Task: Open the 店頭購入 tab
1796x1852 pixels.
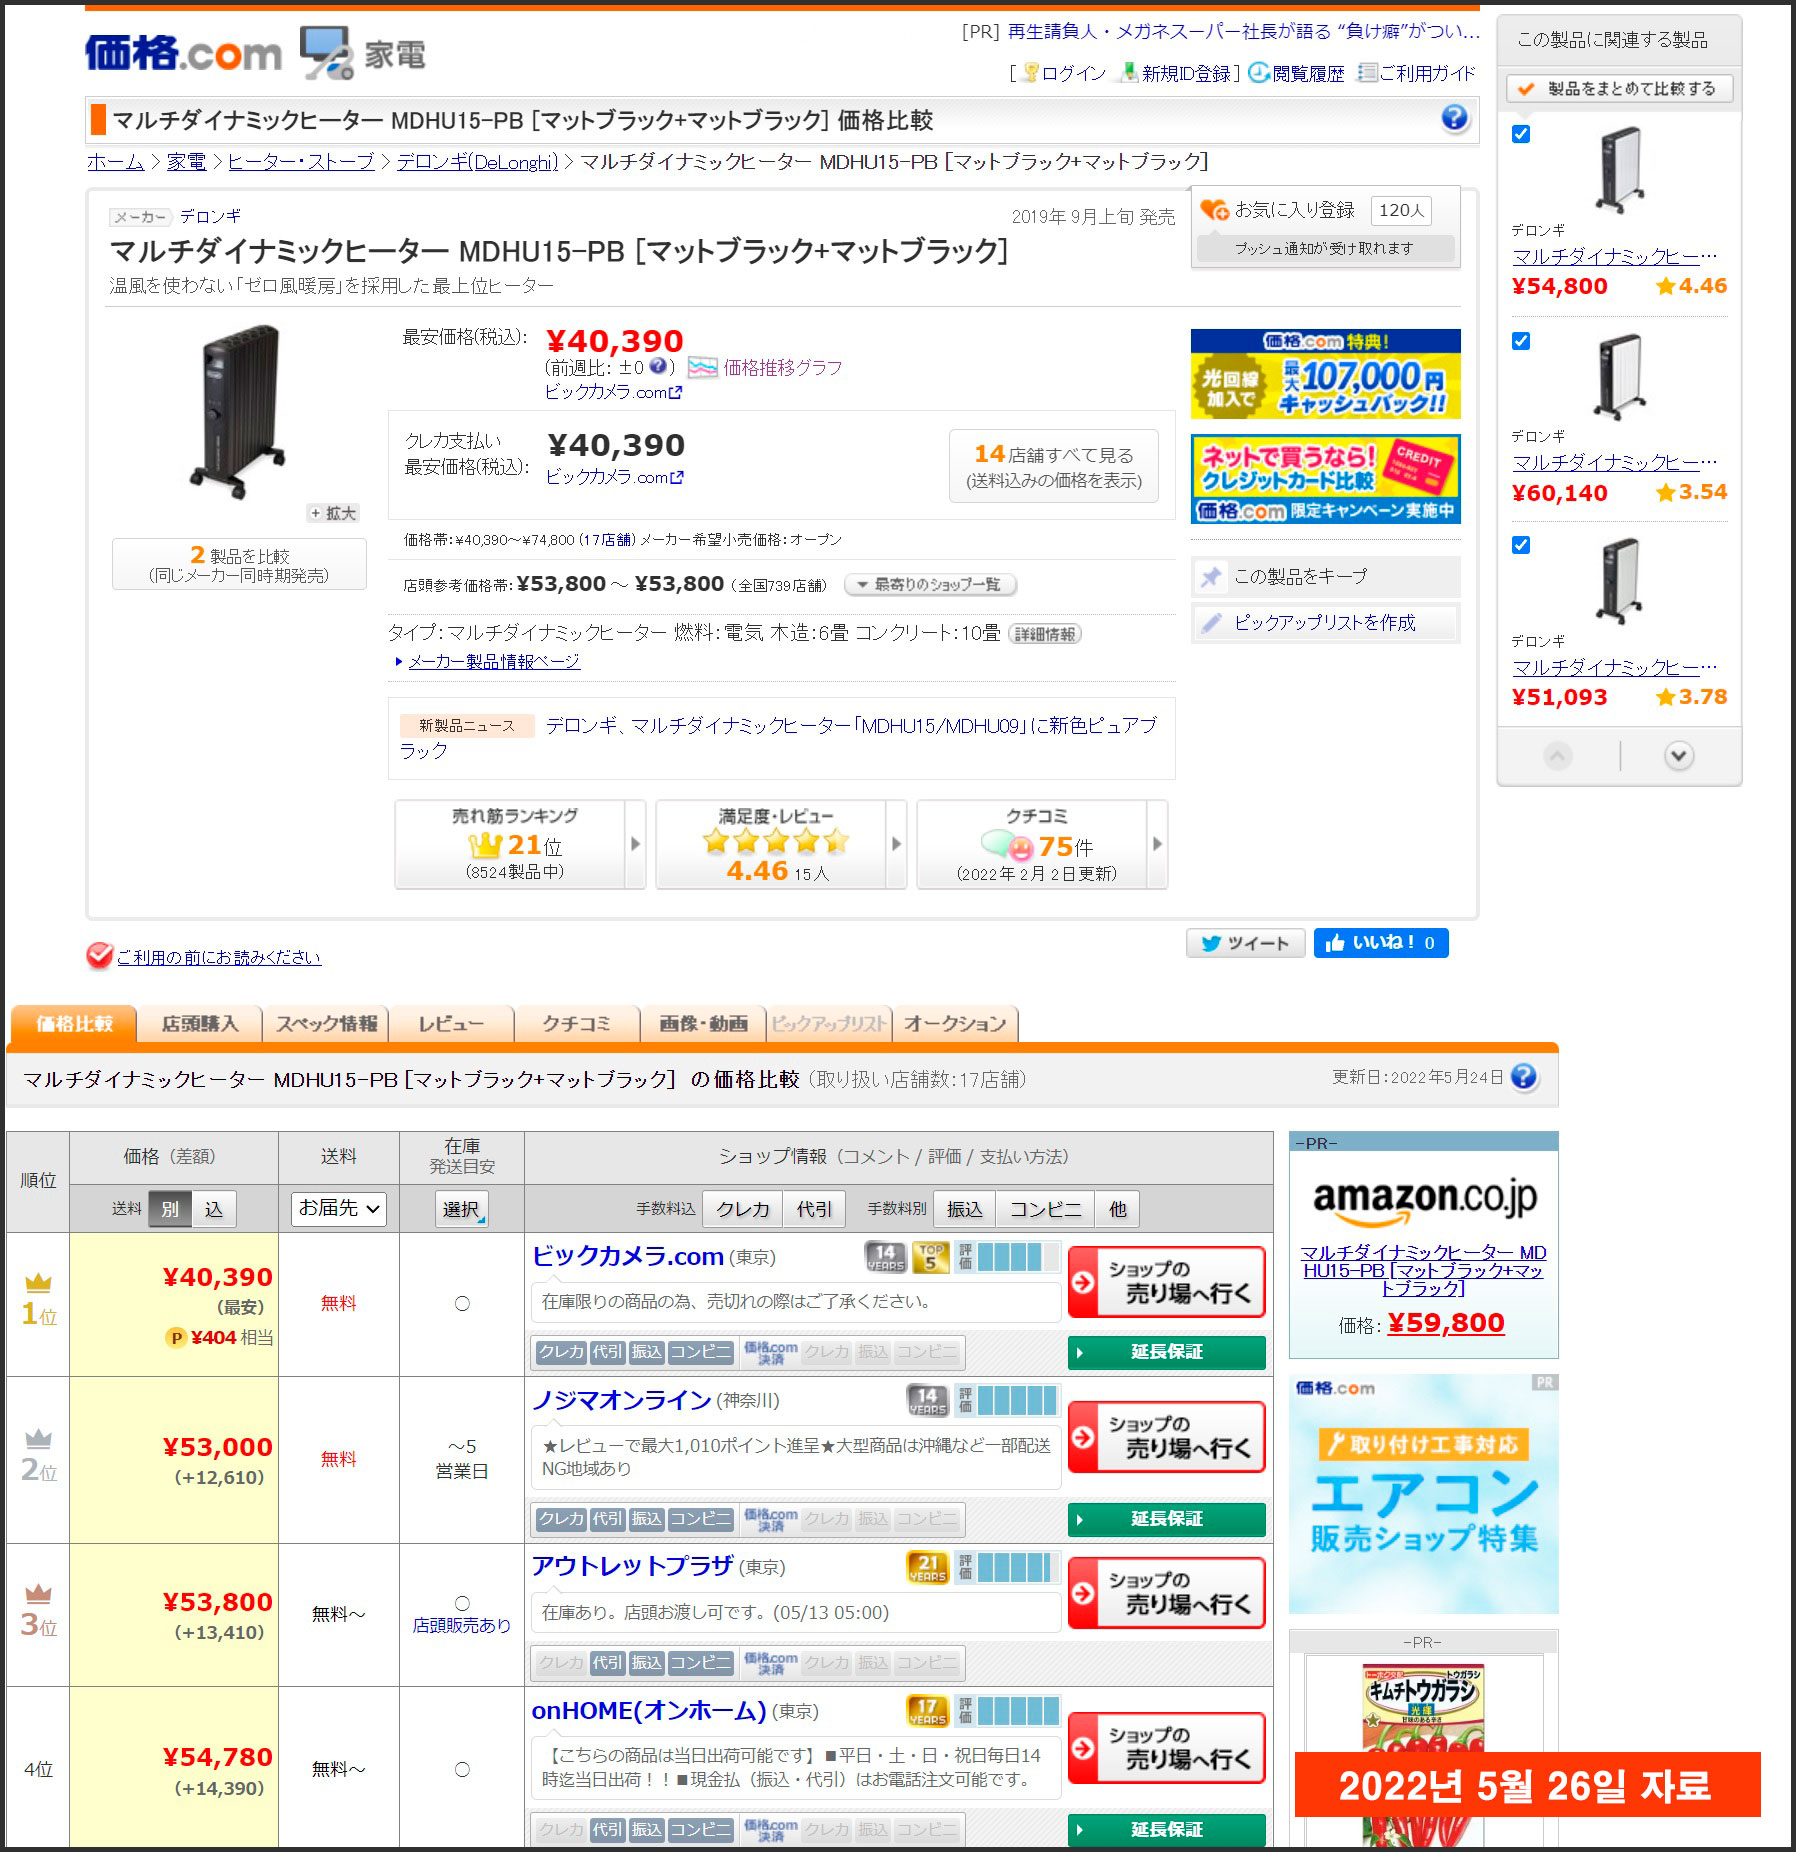Action: click(x=200, y=1024)
